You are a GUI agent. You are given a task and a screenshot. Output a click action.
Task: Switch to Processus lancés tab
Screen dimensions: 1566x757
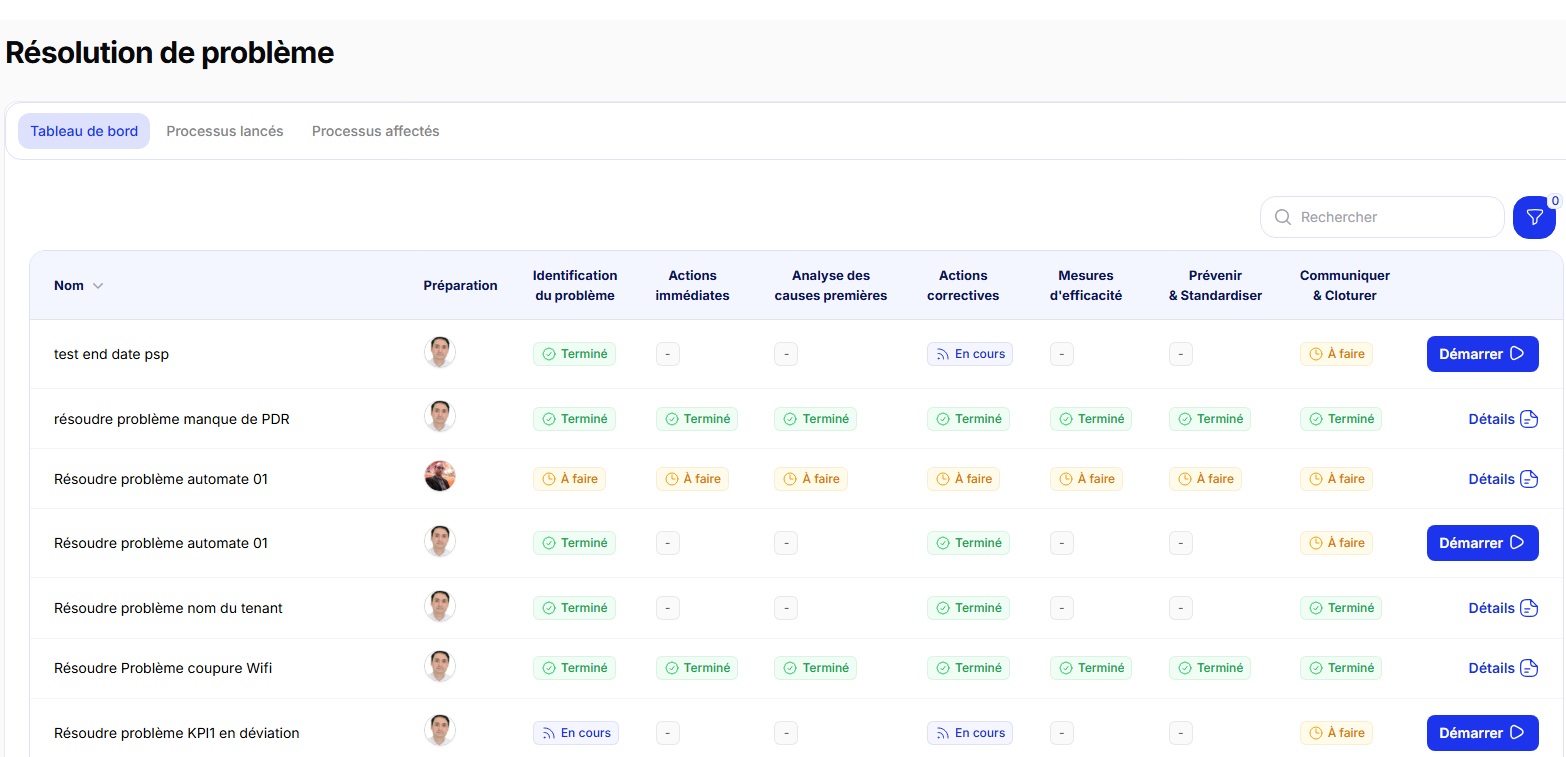225,131
